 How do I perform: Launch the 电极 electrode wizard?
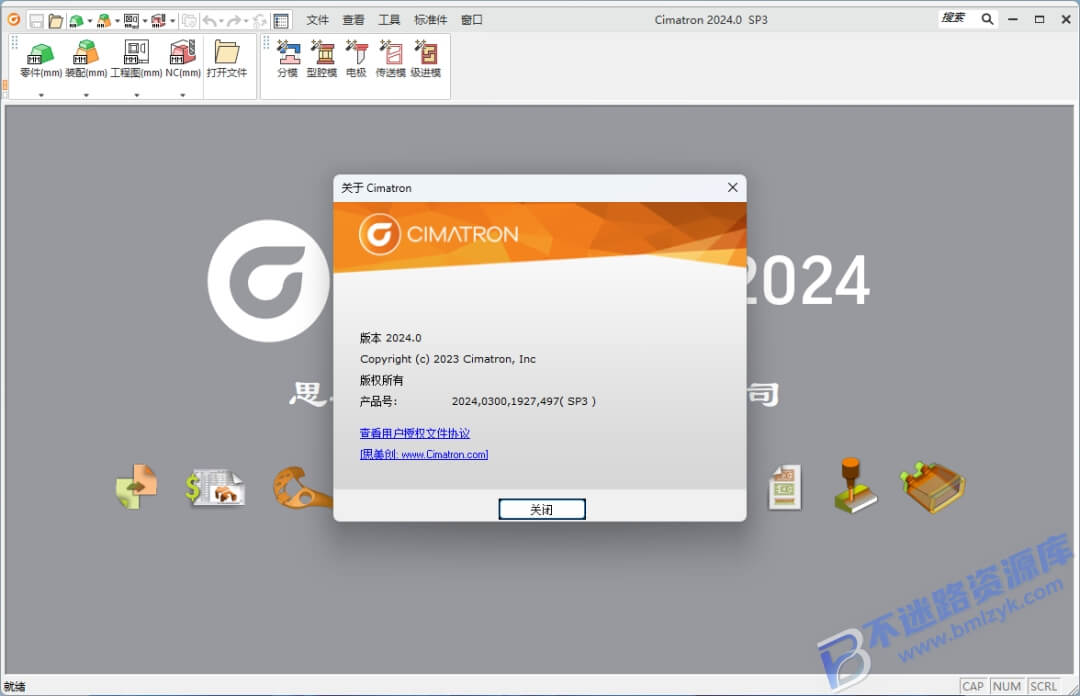point(356,59)
